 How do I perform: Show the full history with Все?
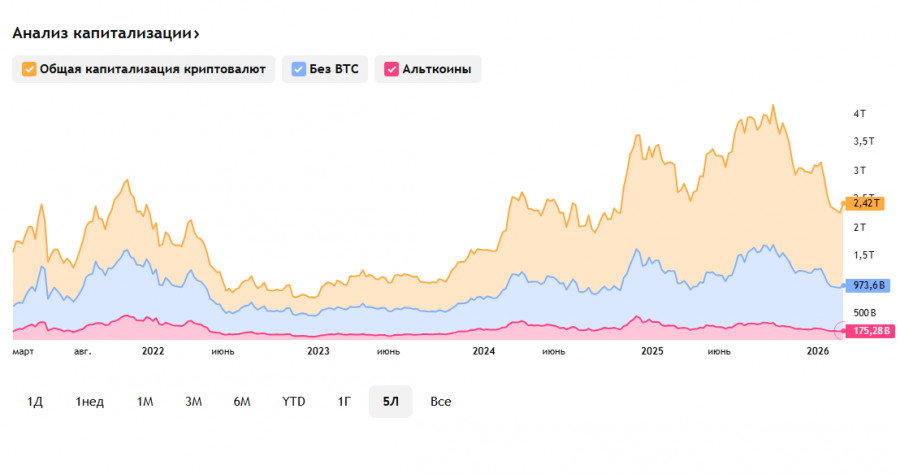[x=441, y=401]
